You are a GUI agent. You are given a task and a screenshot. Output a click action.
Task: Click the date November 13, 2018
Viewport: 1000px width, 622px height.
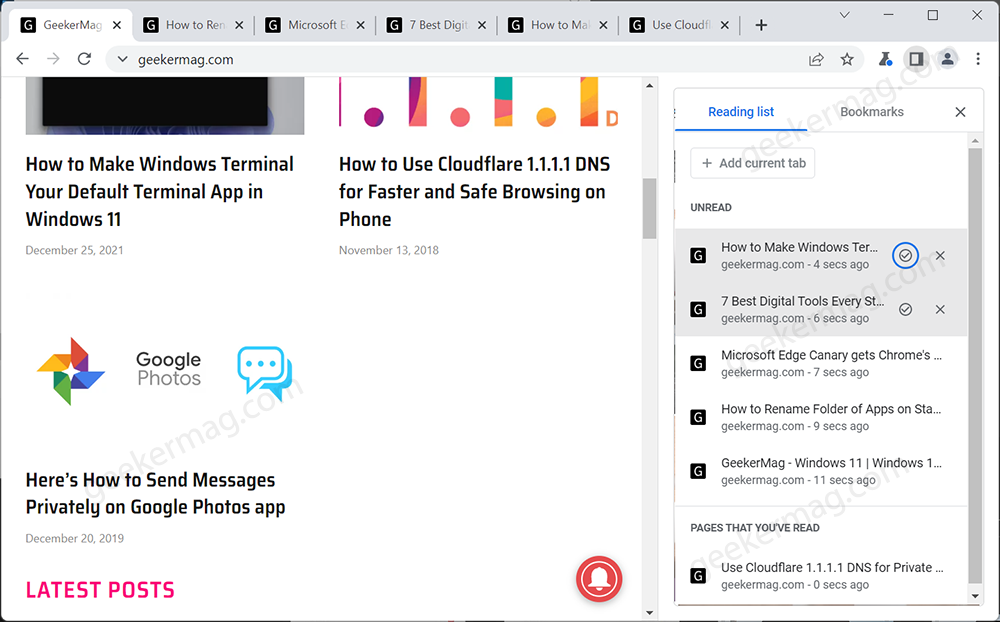[x=388, y=250]
